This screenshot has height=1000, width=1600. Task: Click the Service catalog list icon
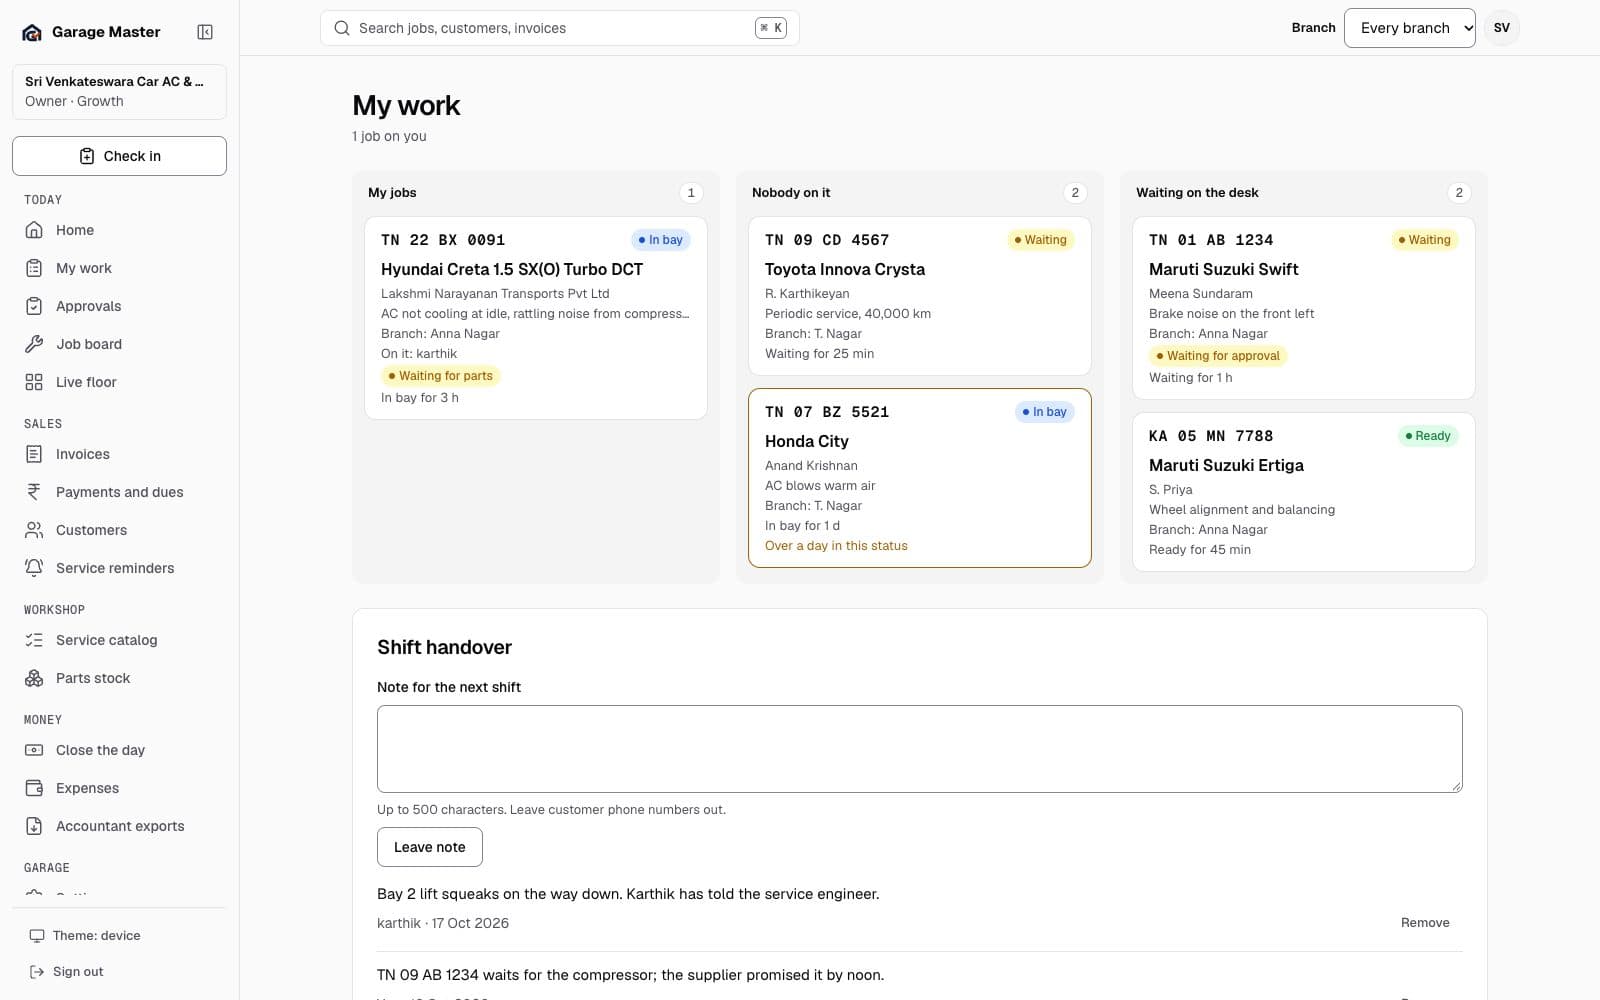click(34, 640)
